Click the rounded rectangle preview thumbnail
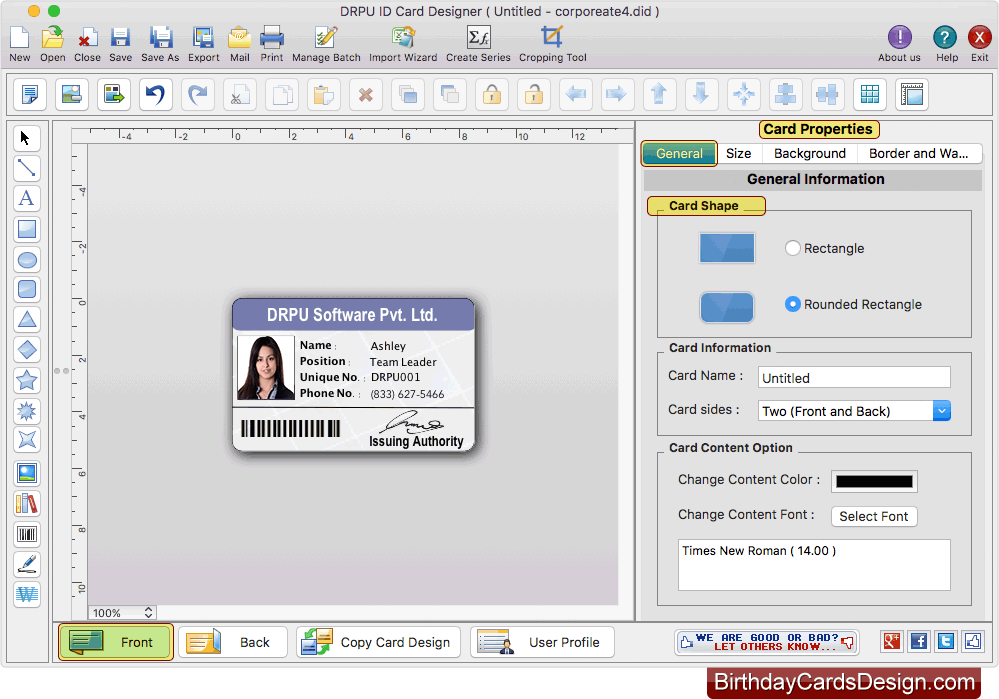Viewport: 999px width, 699px height. pyautogui.click(x=727, y=307)
